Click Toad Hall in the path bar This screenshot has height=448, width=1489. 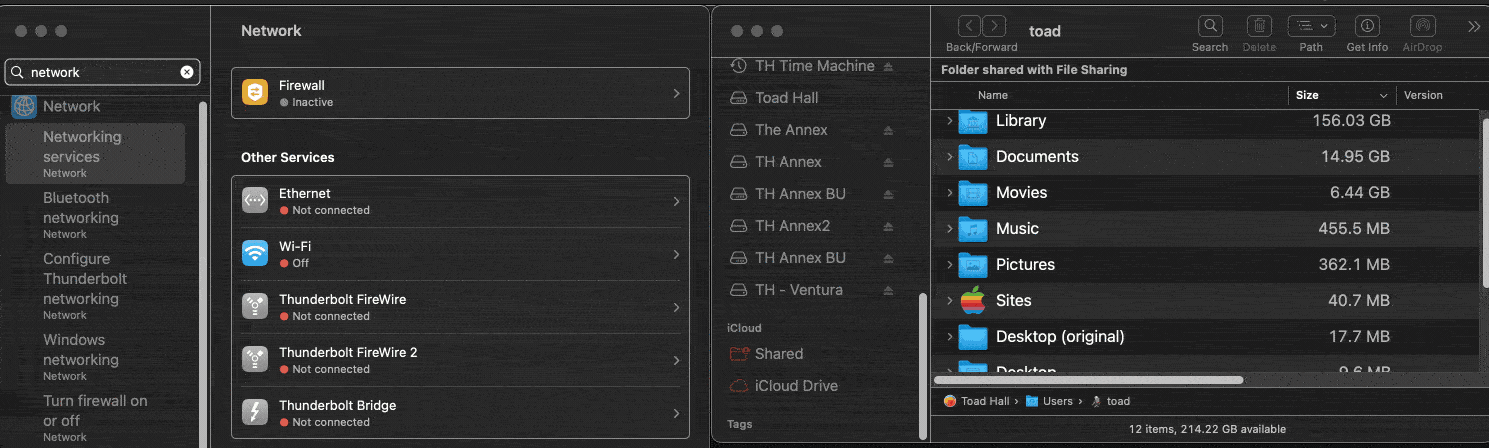point(977,401)
